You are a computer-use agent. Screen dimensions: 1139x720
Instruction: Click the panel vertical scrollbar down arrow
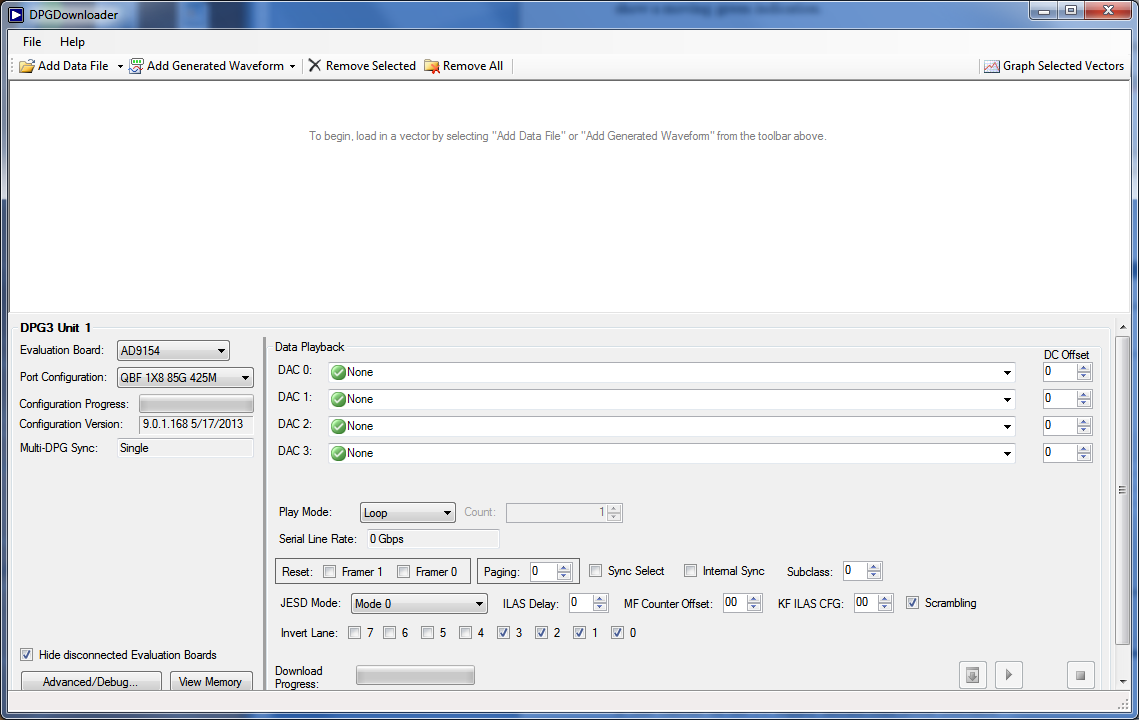click(x=1123, y=681)
